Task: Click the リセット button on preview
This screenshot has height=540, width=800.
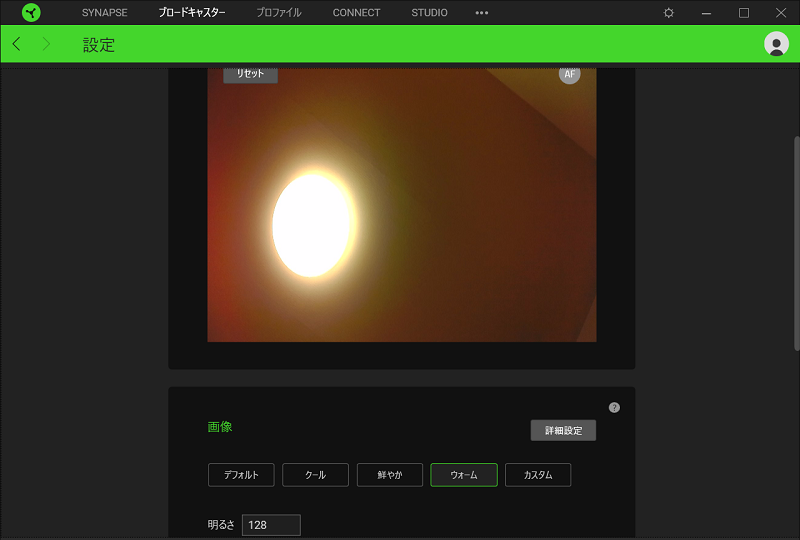Action: tap(251, 74)
